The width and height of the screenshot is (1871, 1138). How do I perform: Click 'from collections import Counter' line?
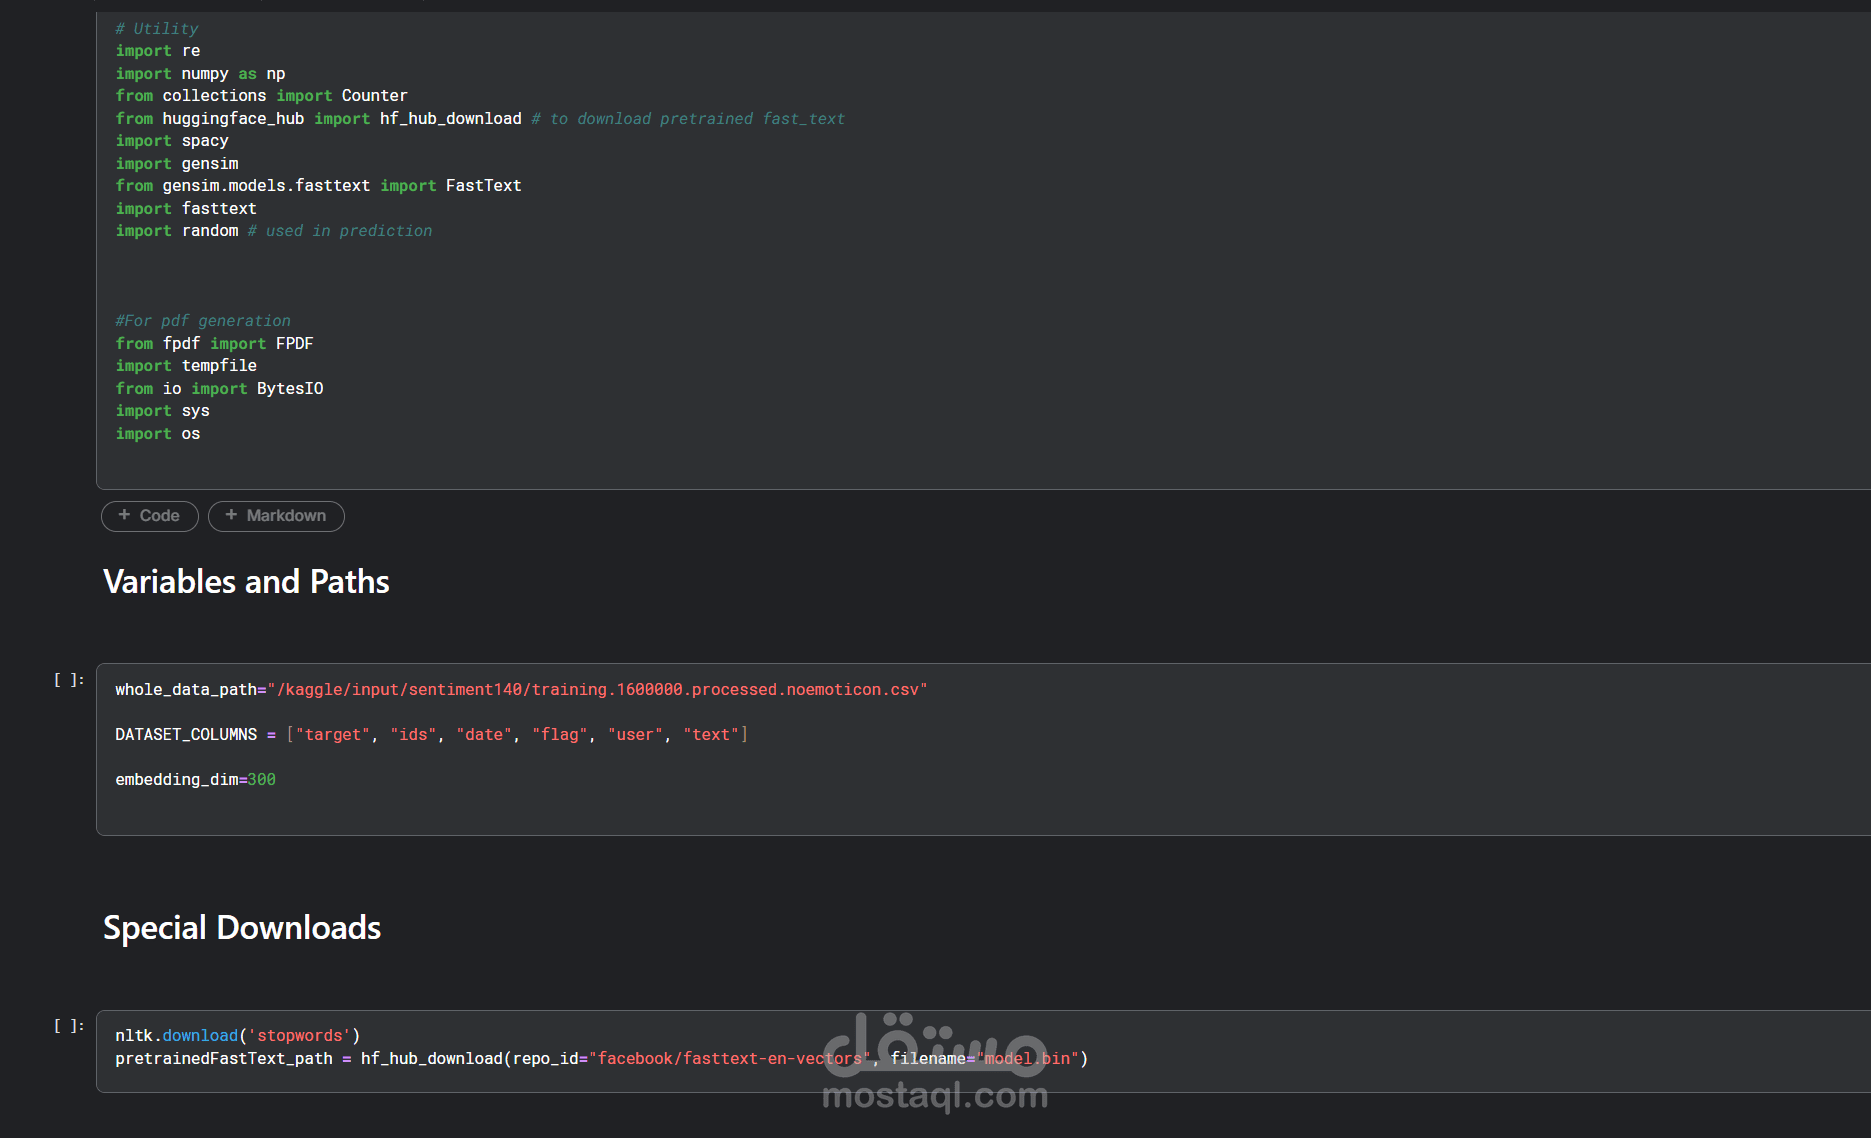point(261,96)
